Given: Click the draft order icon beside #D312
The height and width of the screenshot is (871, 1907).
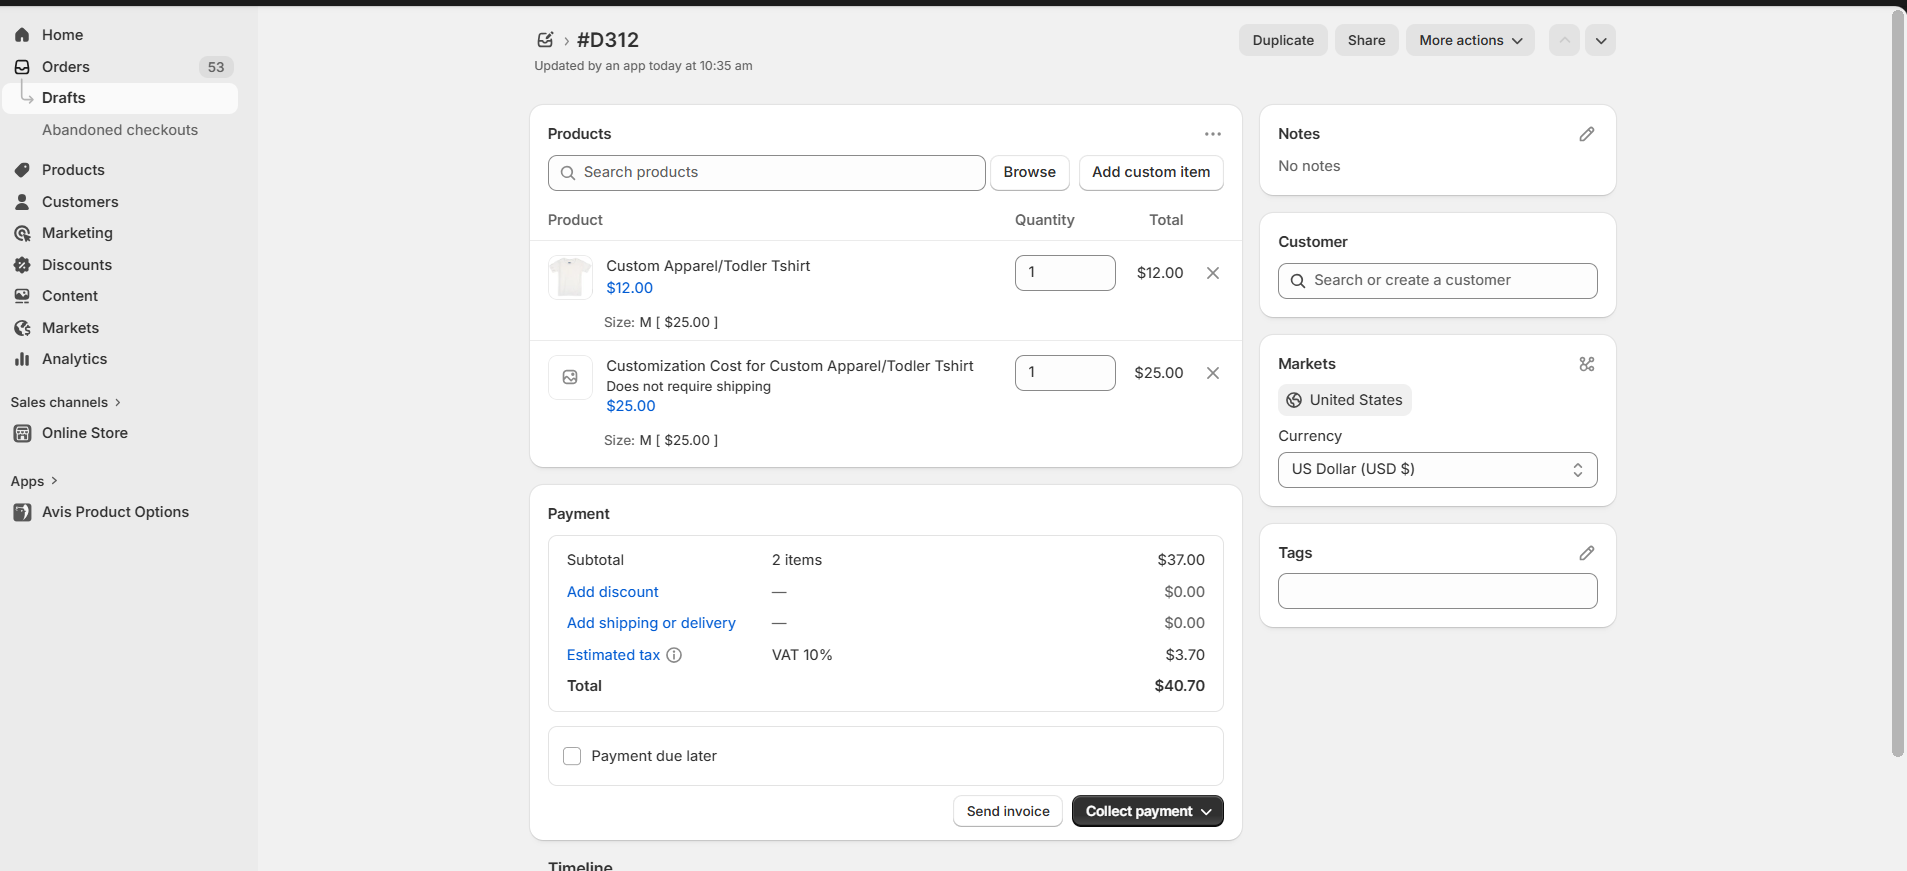Looking at the screenshot, I should 545,40.
